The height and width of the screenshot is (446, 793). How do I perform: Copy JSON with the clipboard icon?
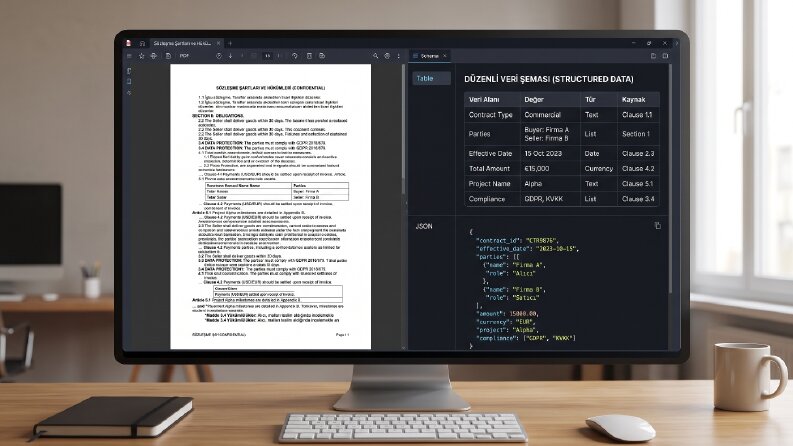pos(657,226)
